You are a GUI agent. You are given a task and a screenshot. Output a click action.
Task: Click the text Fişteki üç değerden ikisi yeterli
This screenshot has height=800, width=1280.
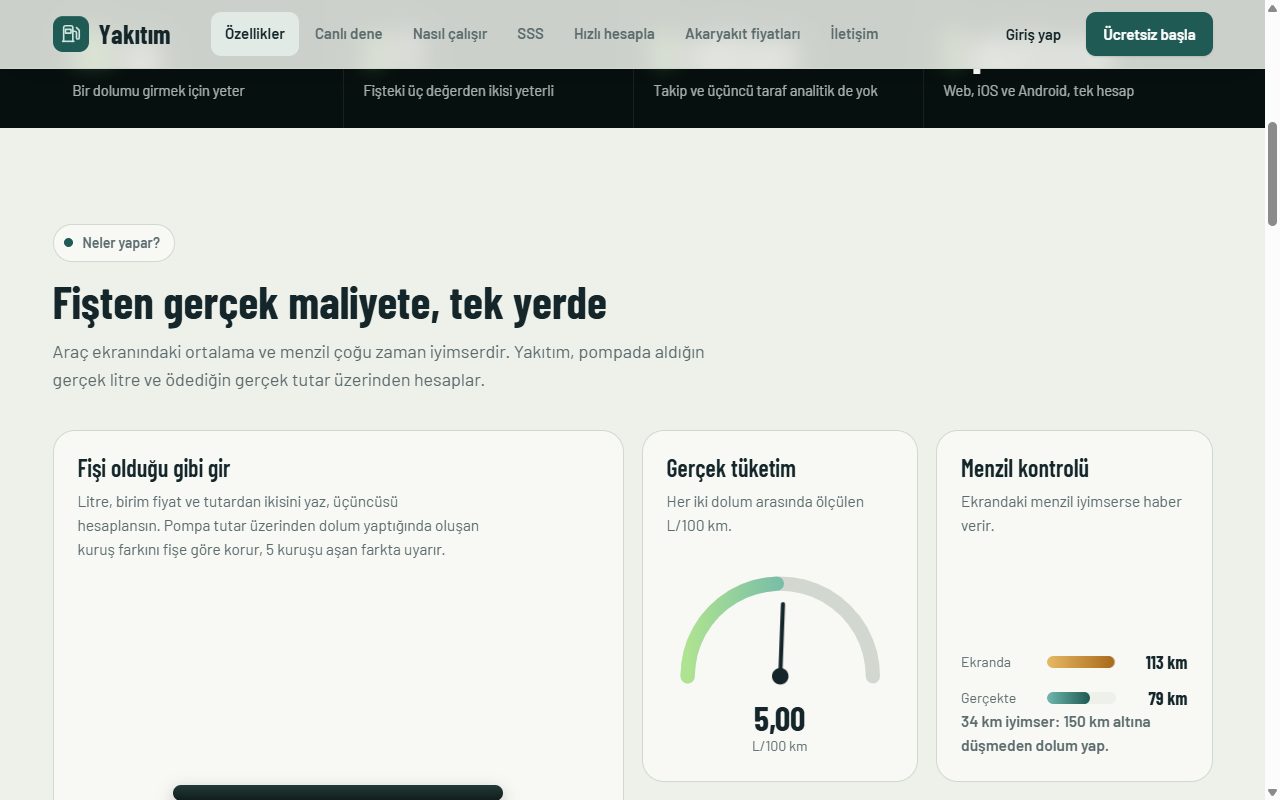(459, 91)
